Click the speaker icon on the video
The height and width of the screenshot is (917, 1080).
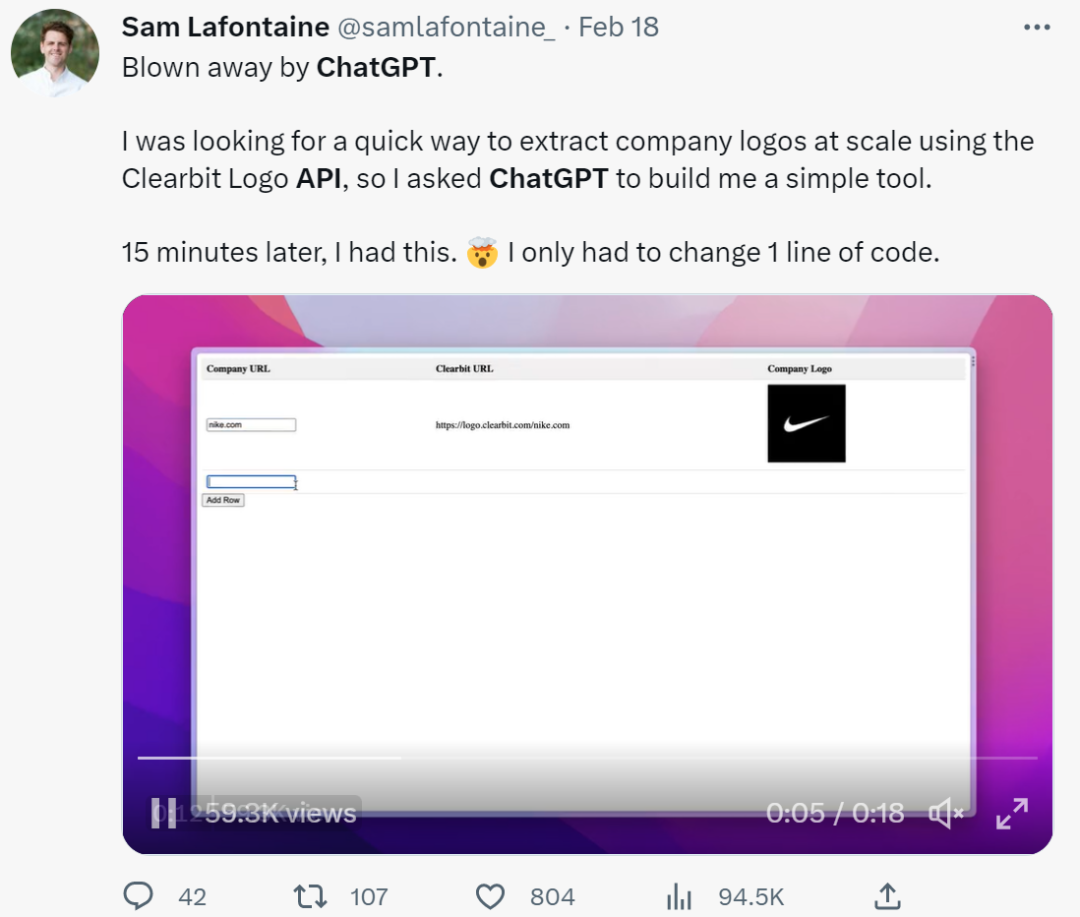944,814
